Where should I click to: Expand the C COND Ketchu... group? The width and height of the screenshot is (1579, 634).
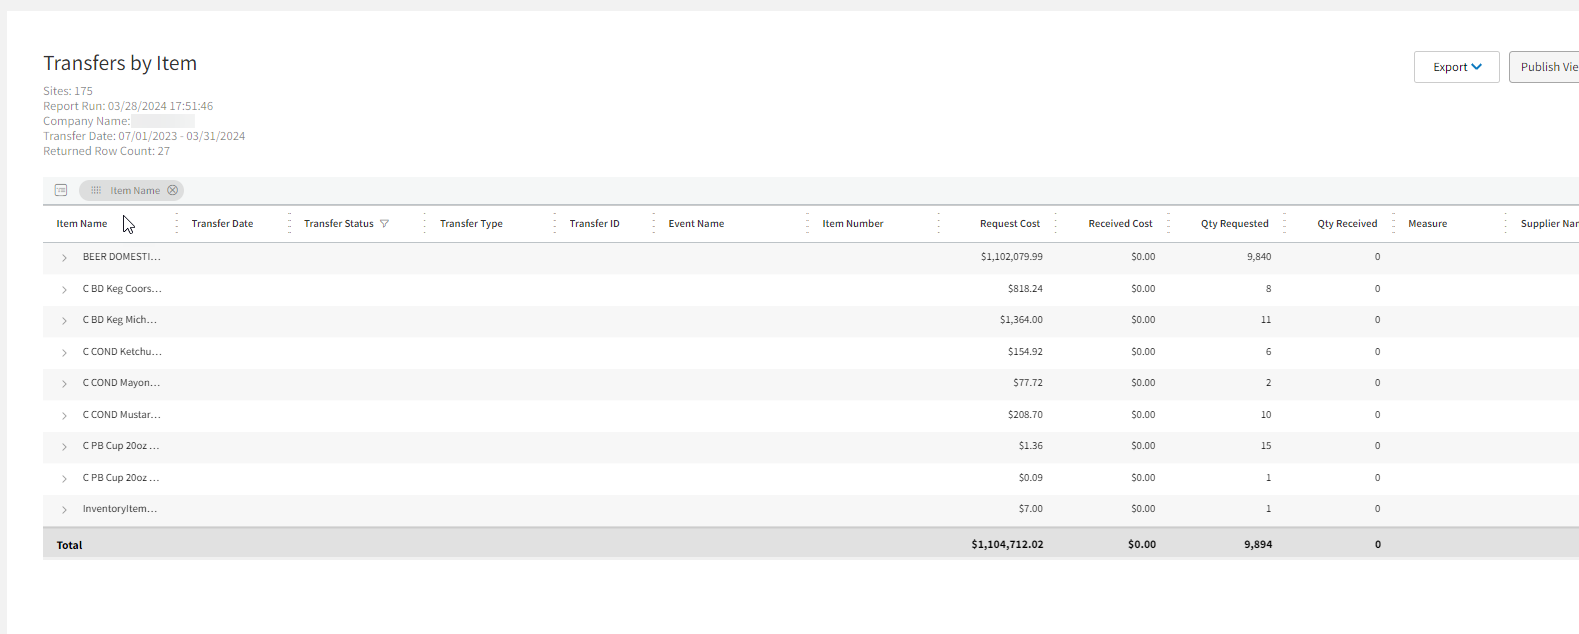64,353
